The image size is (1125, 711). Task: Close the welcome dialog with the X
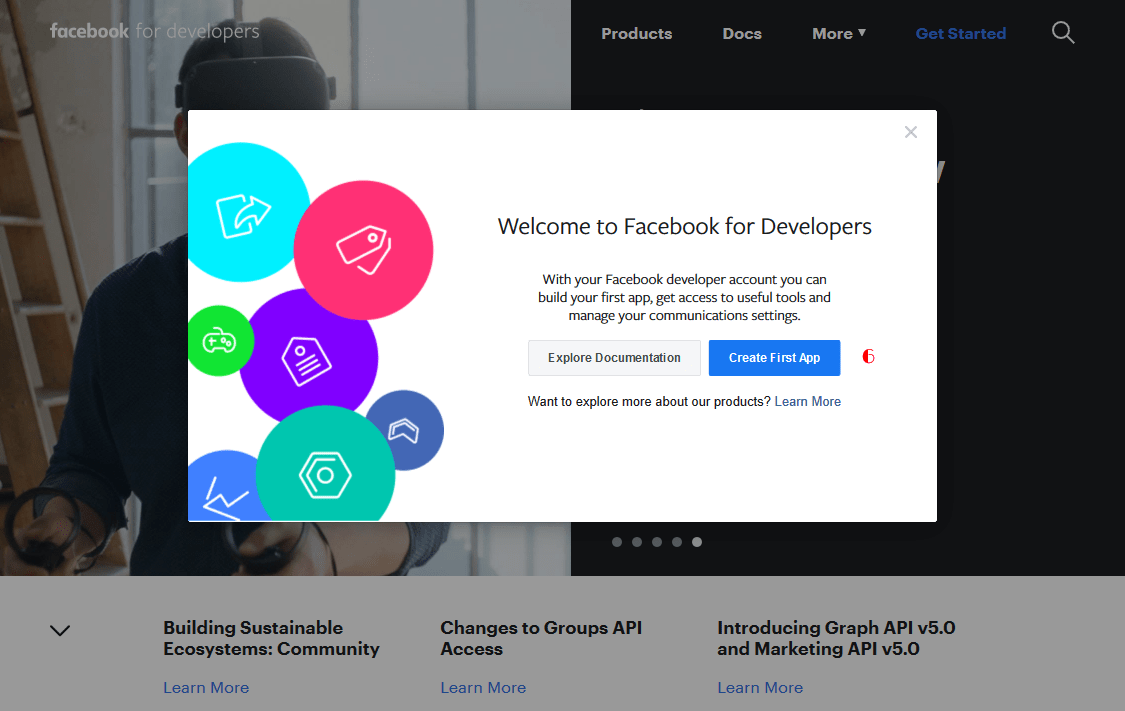tap(910, 132)
